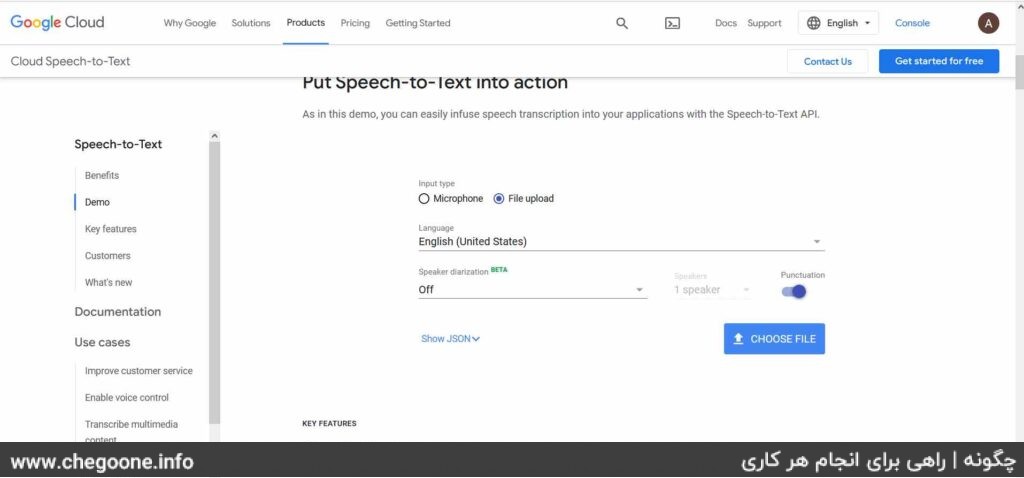Open the Speaker diarization Off dropdown
The height and width of the screenshot is (478, 1024).
coord(532,289)
